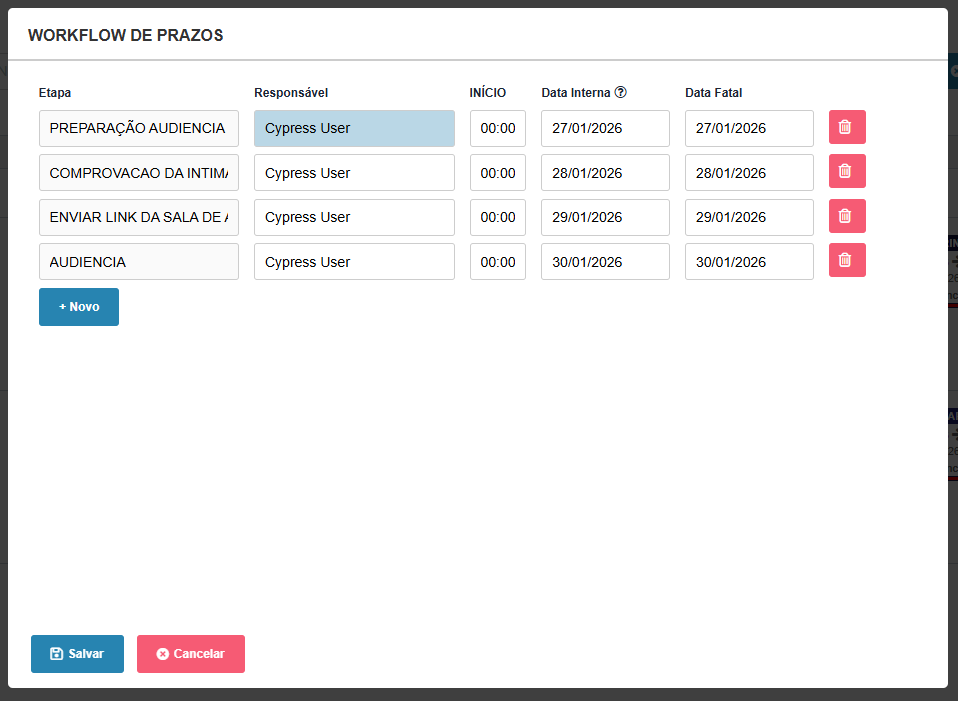Open Responsável dropdown for COMPROVACAO DA INTIMA row
958x701 pixels.
[354, 173]
